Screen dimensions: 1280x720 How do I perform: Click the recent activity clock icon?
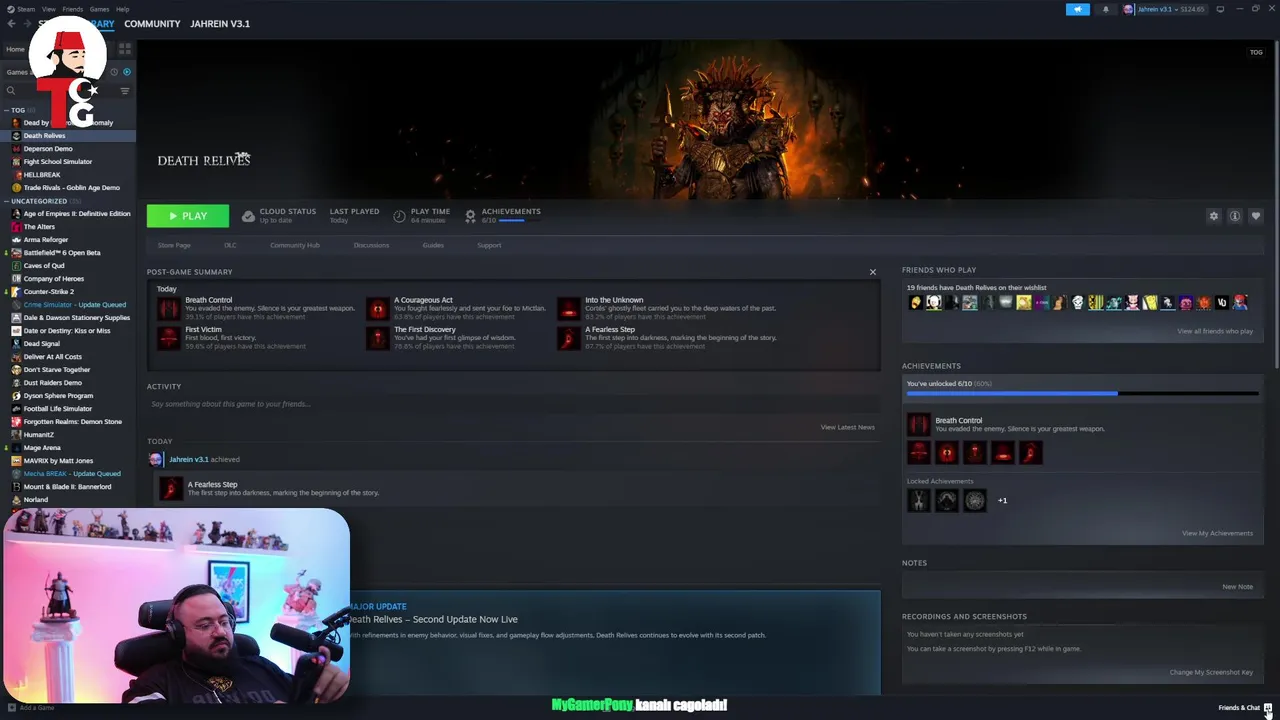point(114,72)
